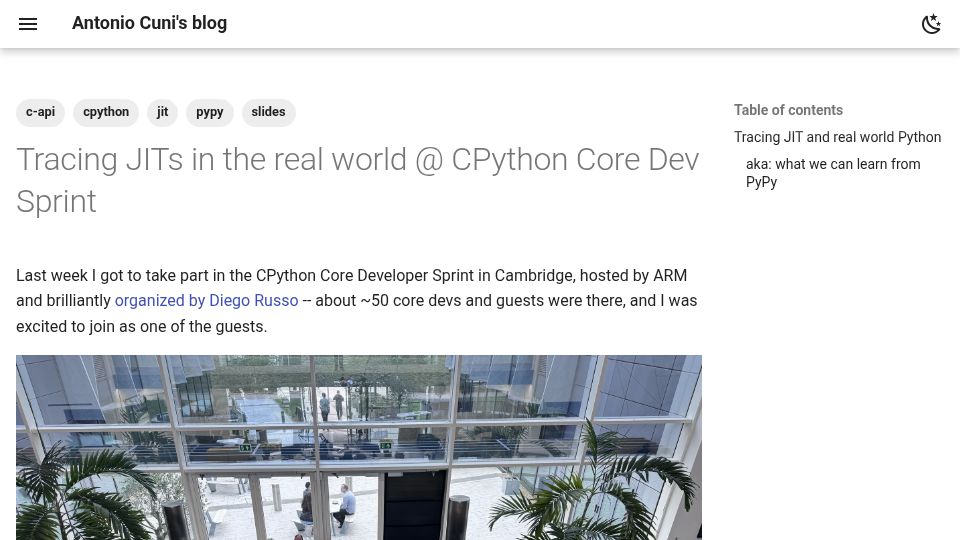
Task: Open the atrium photo of the sprint venue
Action: pyautogui.click(x=359, y=448)
